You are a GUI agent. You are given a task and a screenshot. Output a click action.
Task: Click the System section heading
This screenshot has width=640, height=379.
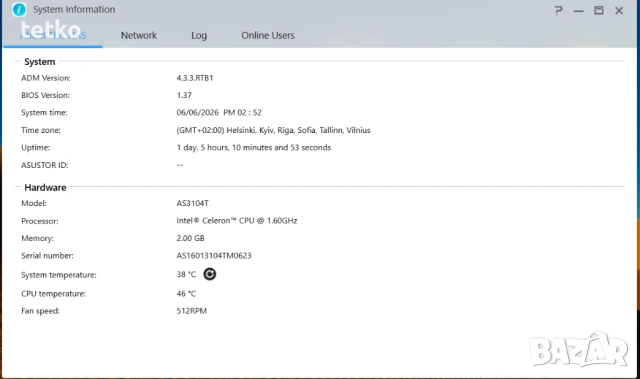coord(40,62)
